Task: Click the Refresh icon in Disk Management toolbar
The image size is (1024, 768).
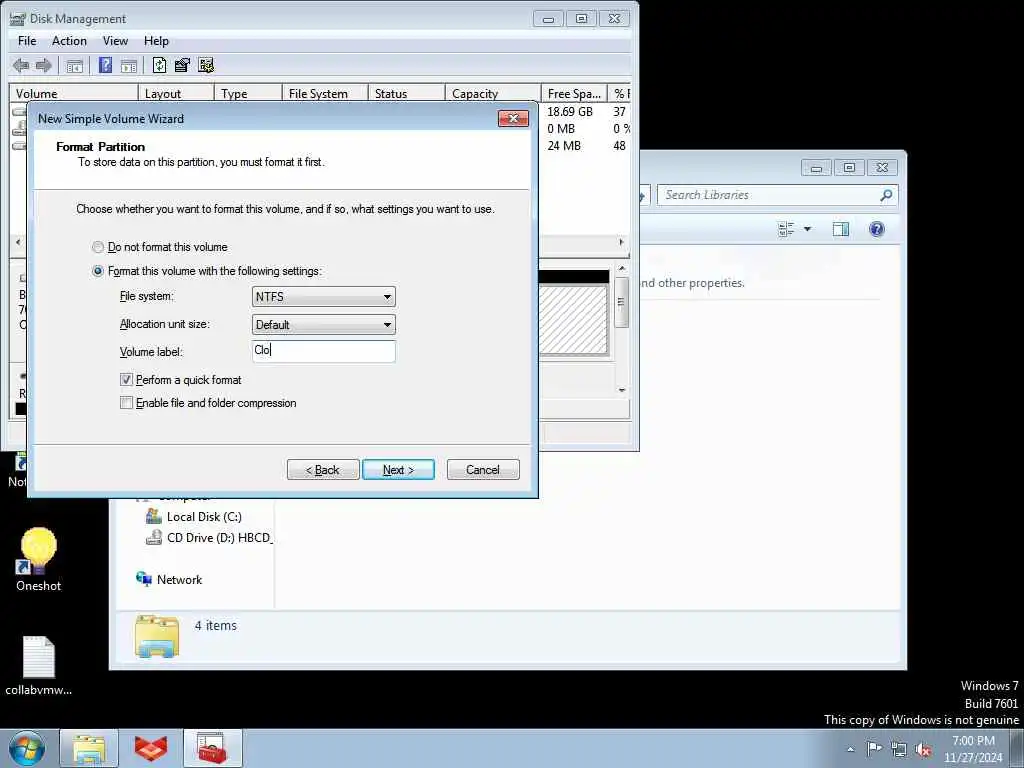Action: (159, 65)
